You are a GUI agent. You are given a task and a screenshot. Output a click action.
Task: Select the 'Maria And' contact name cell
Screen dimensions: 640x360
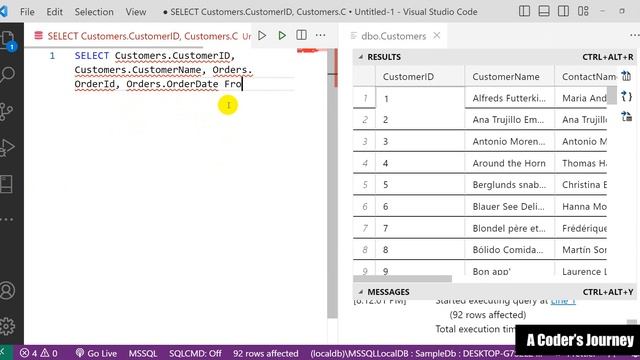[x=581, y=98]
